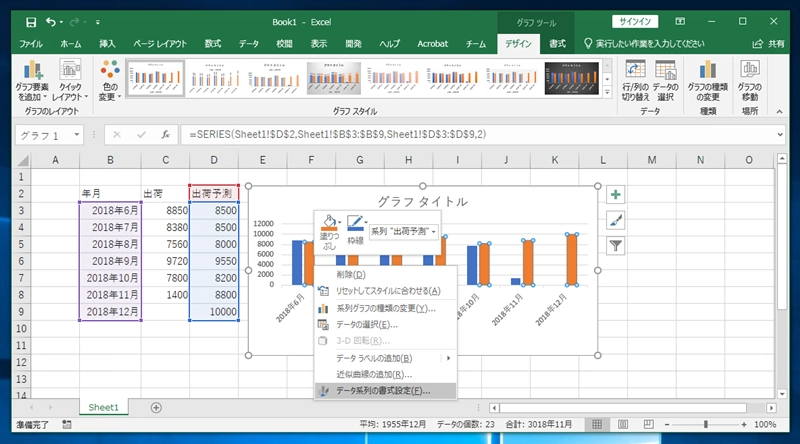Expand the formula bar dropdown arrow
The width and height of the screenshot is (800, 444).
[780, 135]
